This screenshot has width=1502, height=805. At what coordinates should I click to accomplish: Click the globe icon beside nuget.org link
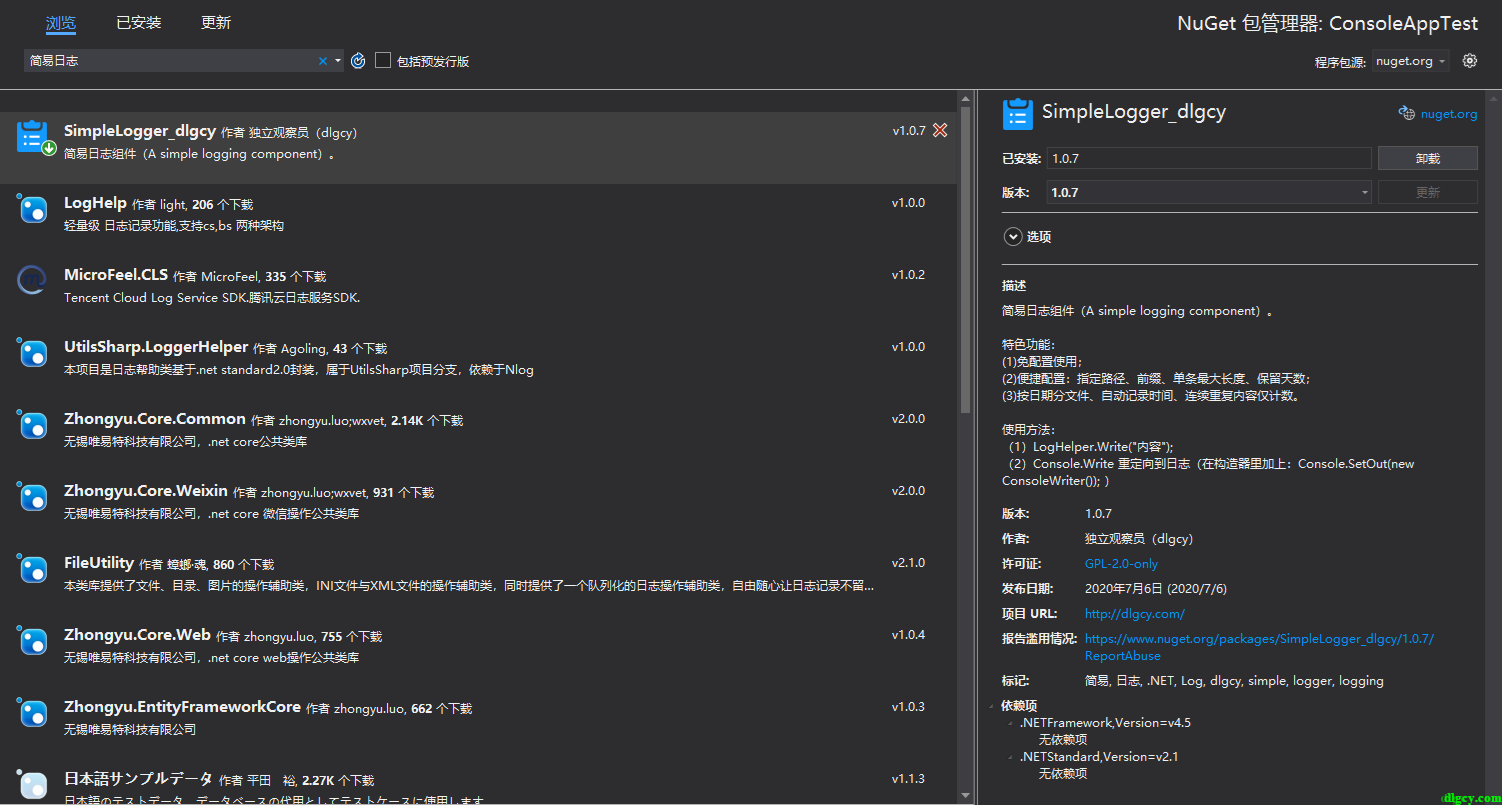[1407, 114]
